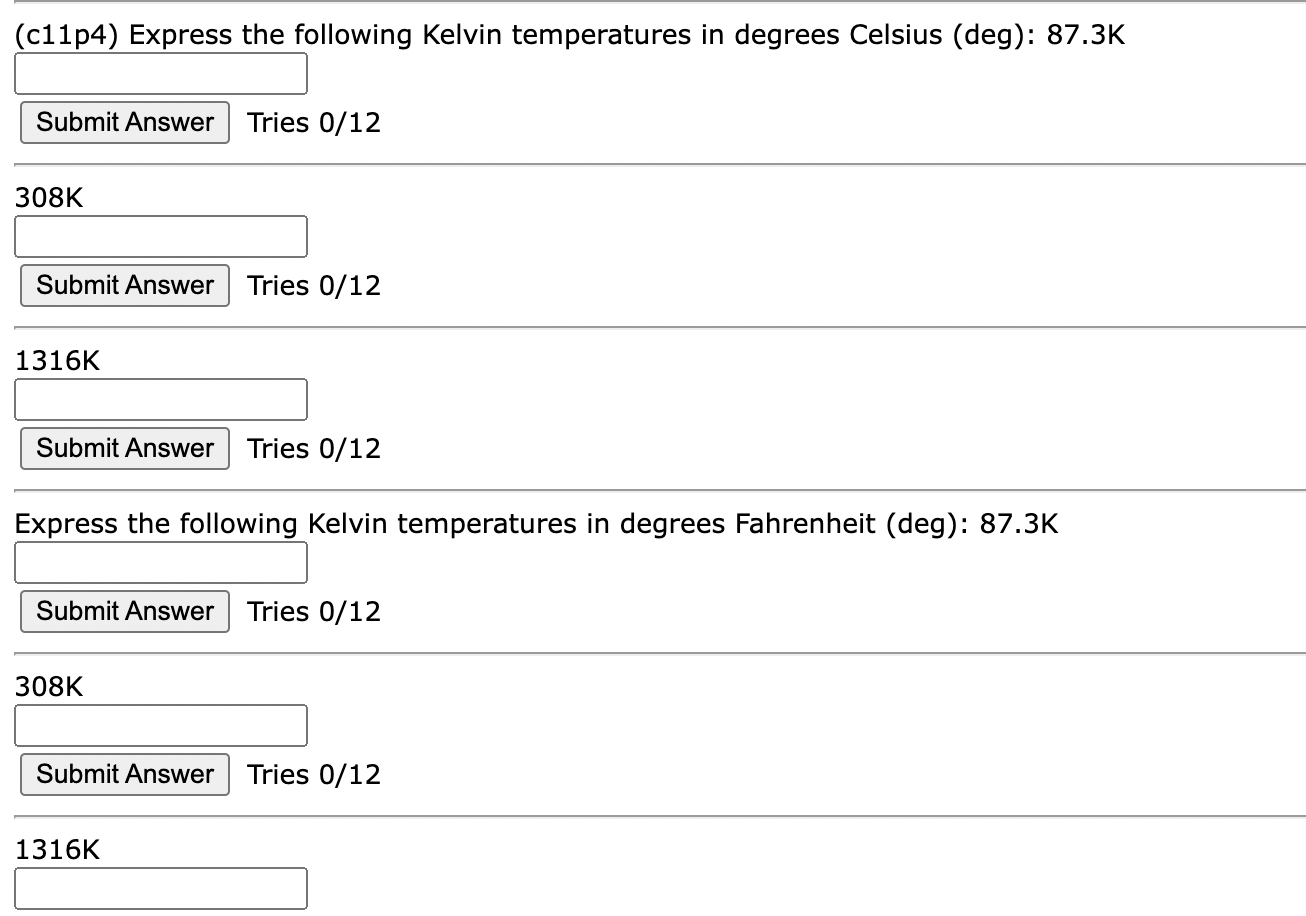The height and width of the screenshot is (916, 1306).
Task: Click the last Submit Answer button visible
Action: click(x=124, y=774)
